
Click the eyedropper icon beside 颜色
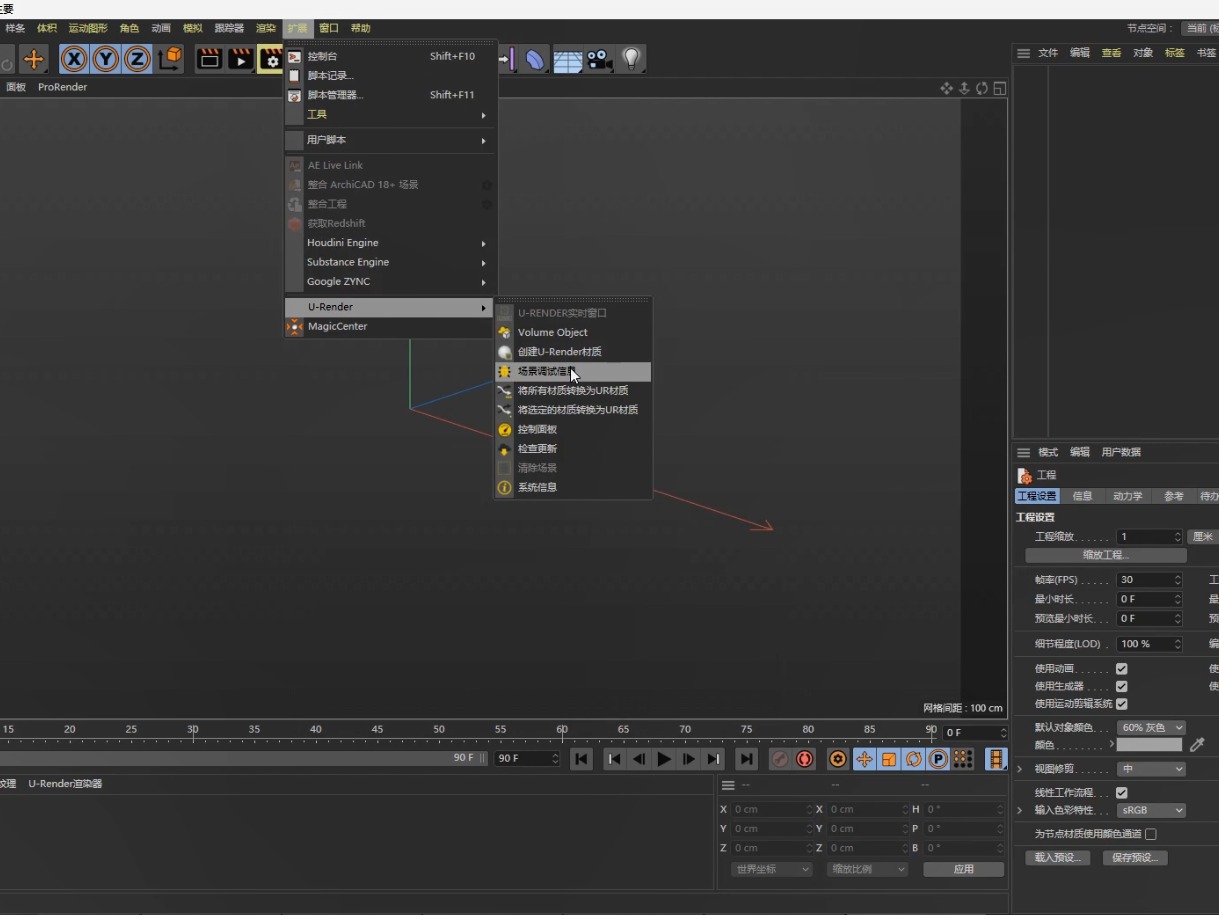(1198, 744)
